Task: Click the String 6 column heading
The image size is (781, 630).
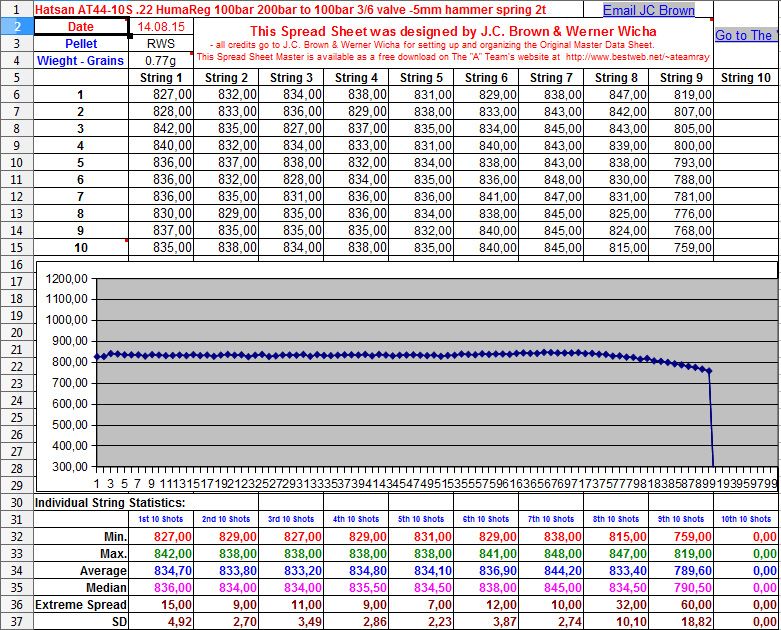Action: click(x=486, y=78)
